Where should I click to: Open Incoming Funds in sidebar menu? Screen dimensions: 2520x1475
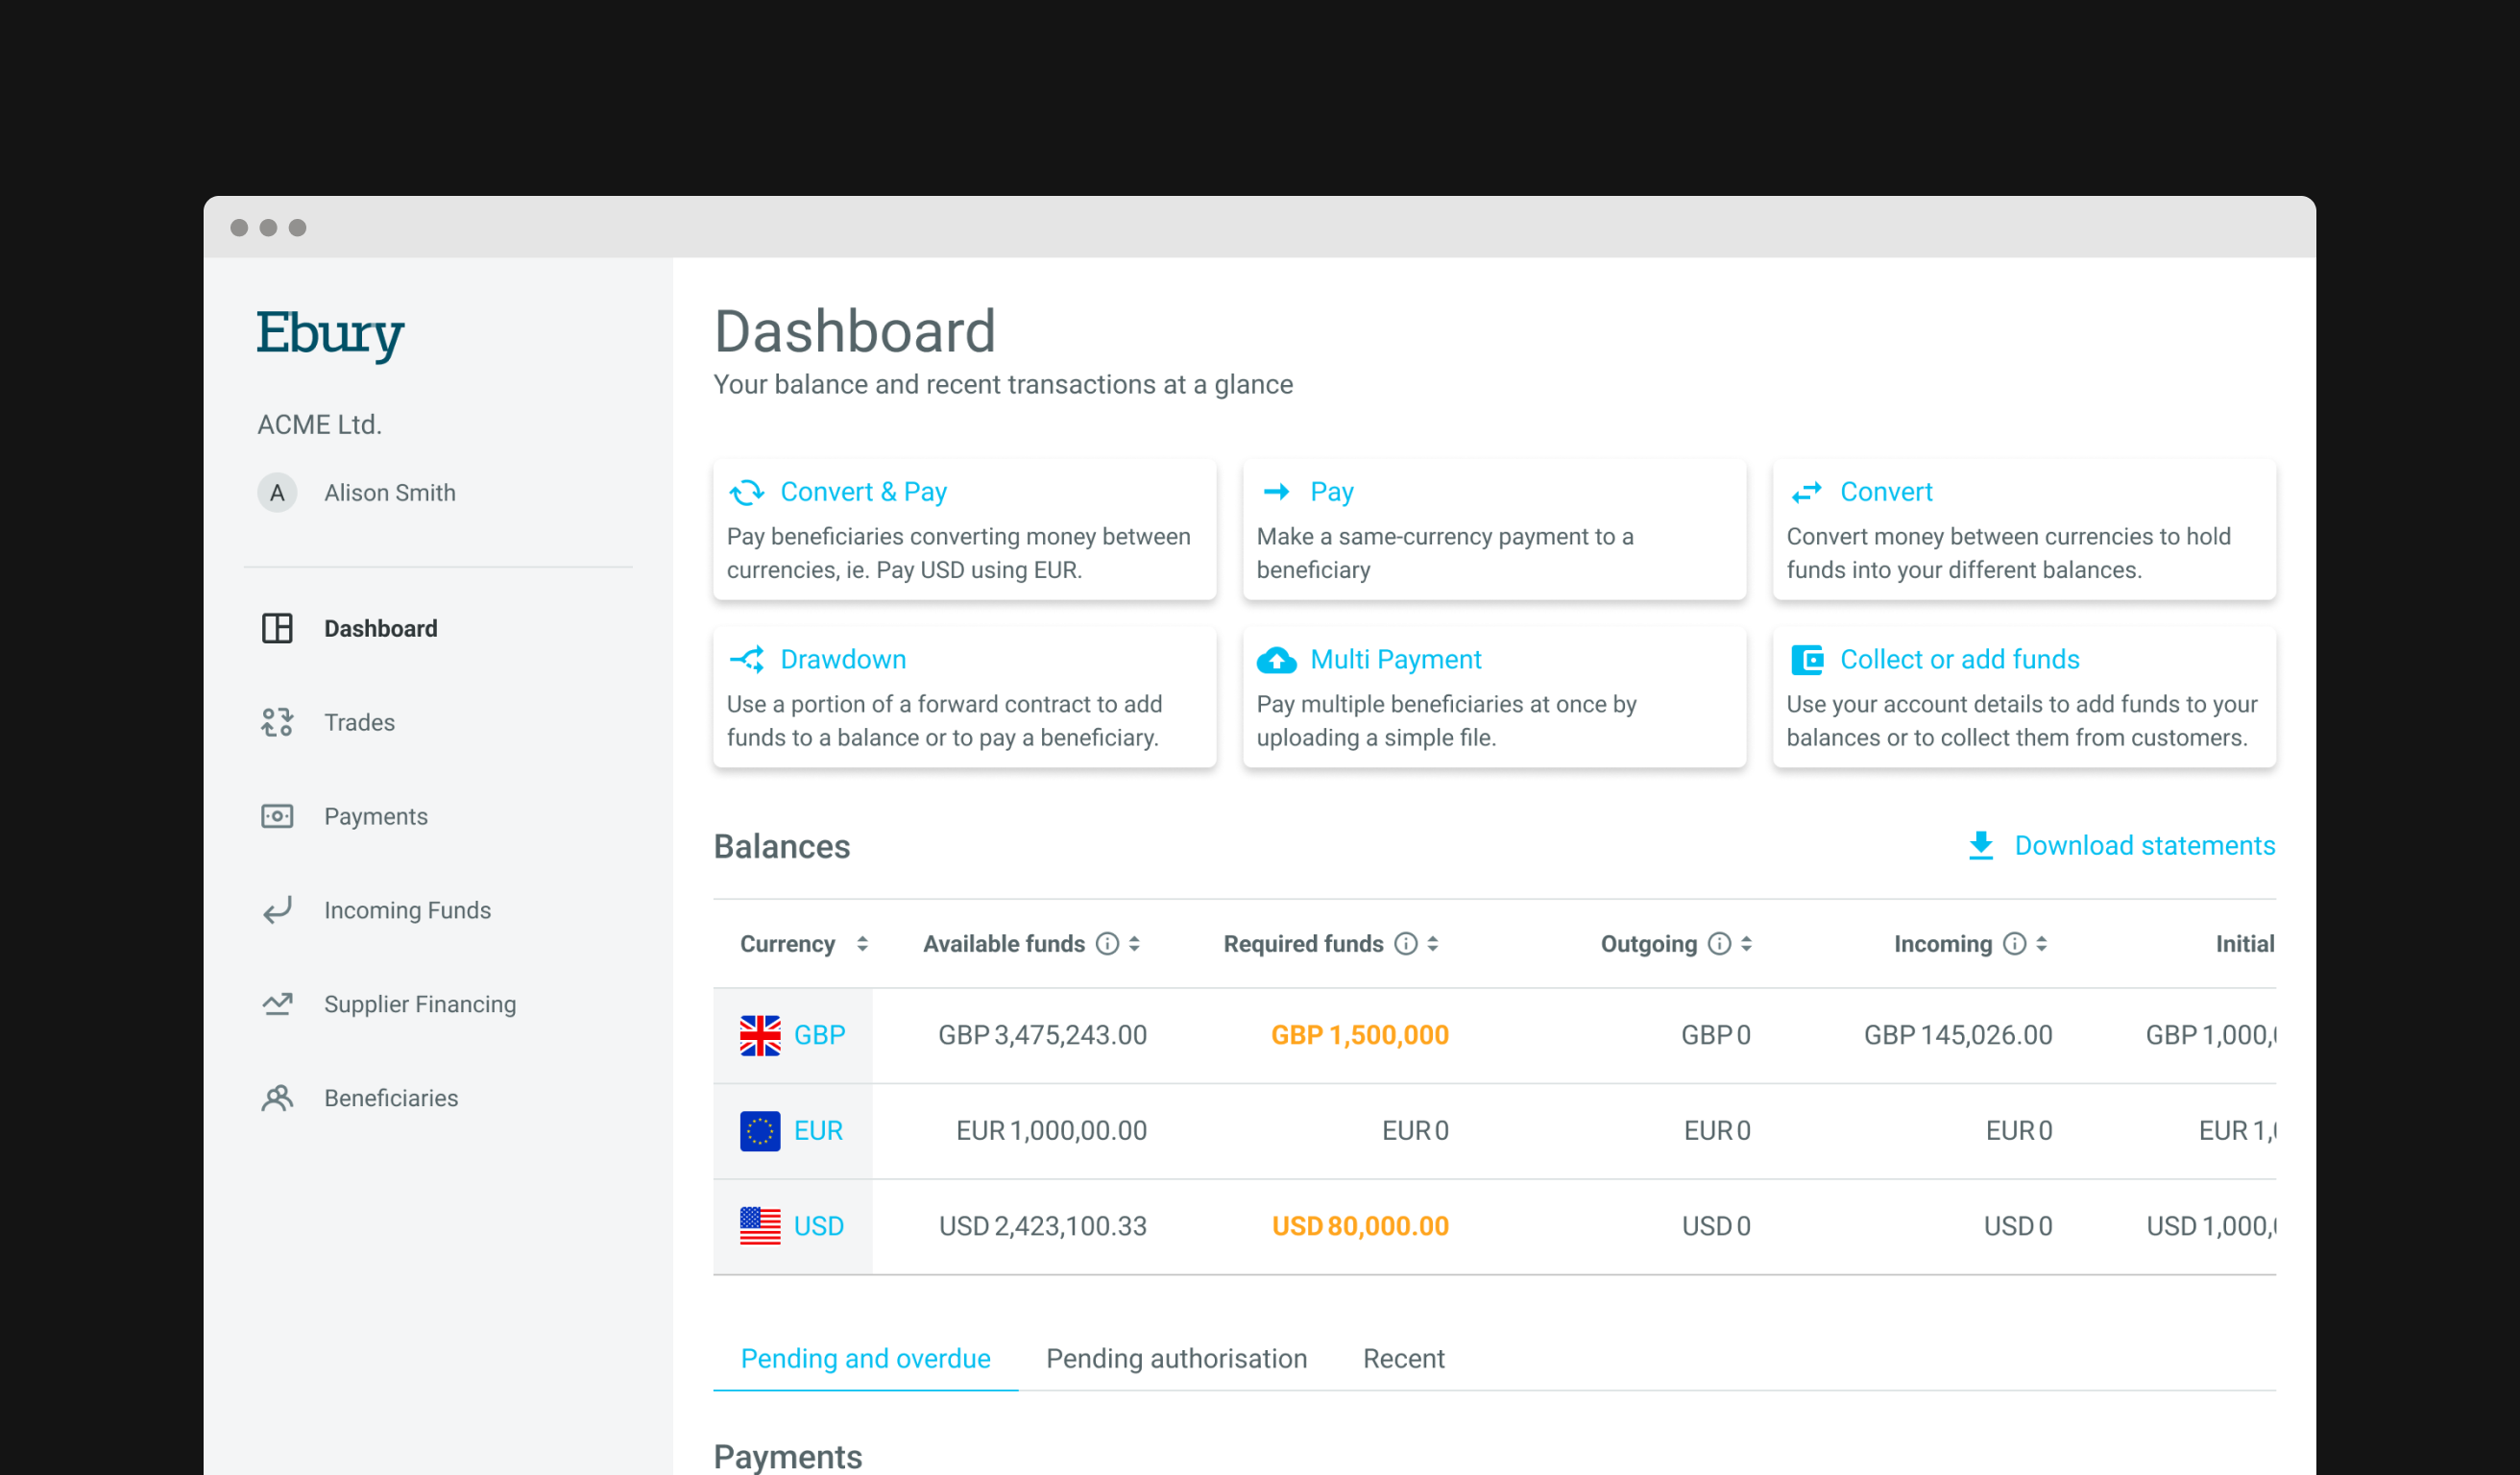coord(407,910)
